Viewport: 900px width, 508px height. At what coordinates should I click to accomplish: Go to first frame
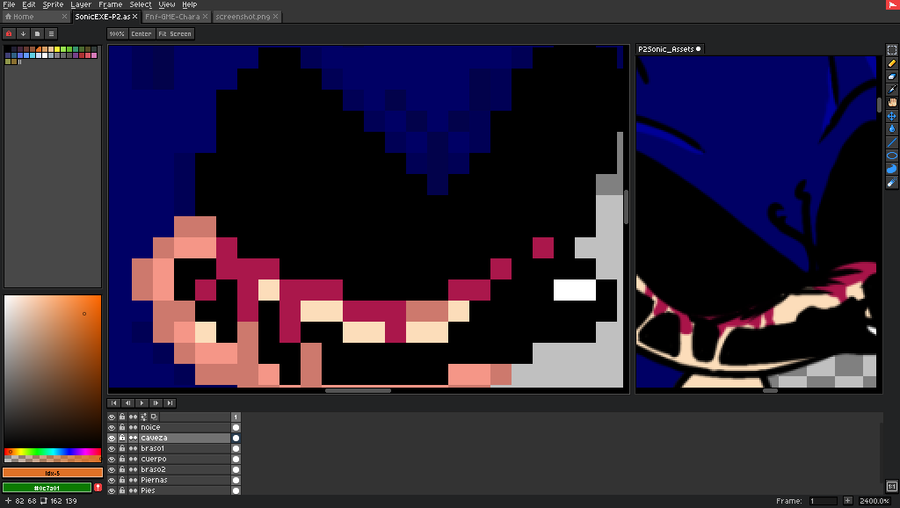point(114,403)
